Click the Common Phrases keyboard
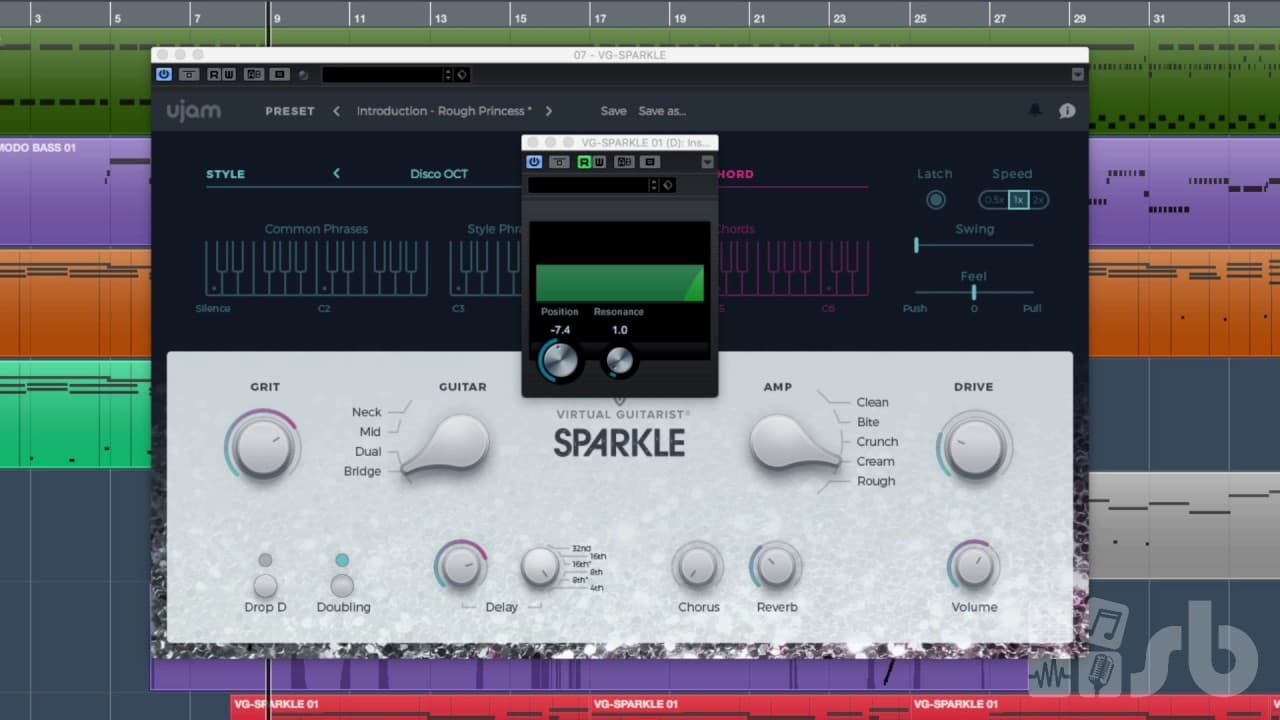Image resolution: width=1280 pixels, height=720 pixels. pos(316,268)
